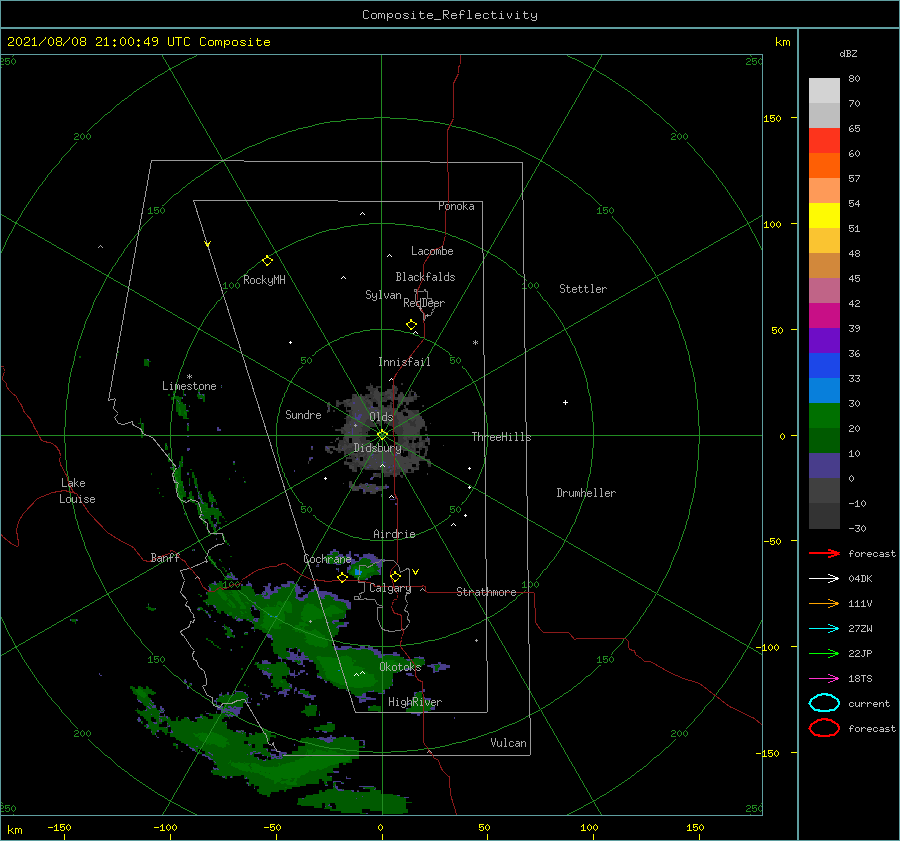The width and height of the screenshot is (900, 841).
Task: Click the yellow diamond marker below RedDeer
Action: pyautogui.click(x=411, y=325)
